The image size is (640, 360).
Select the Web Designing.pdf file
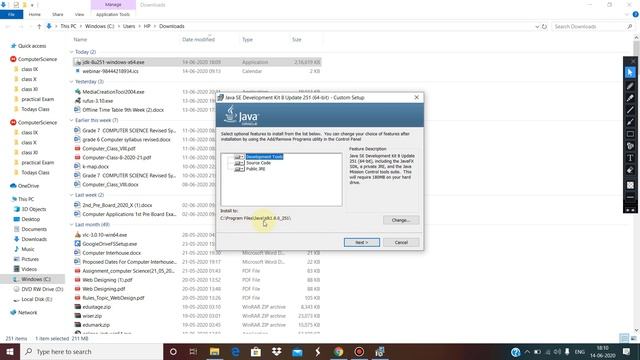point(104,289)
